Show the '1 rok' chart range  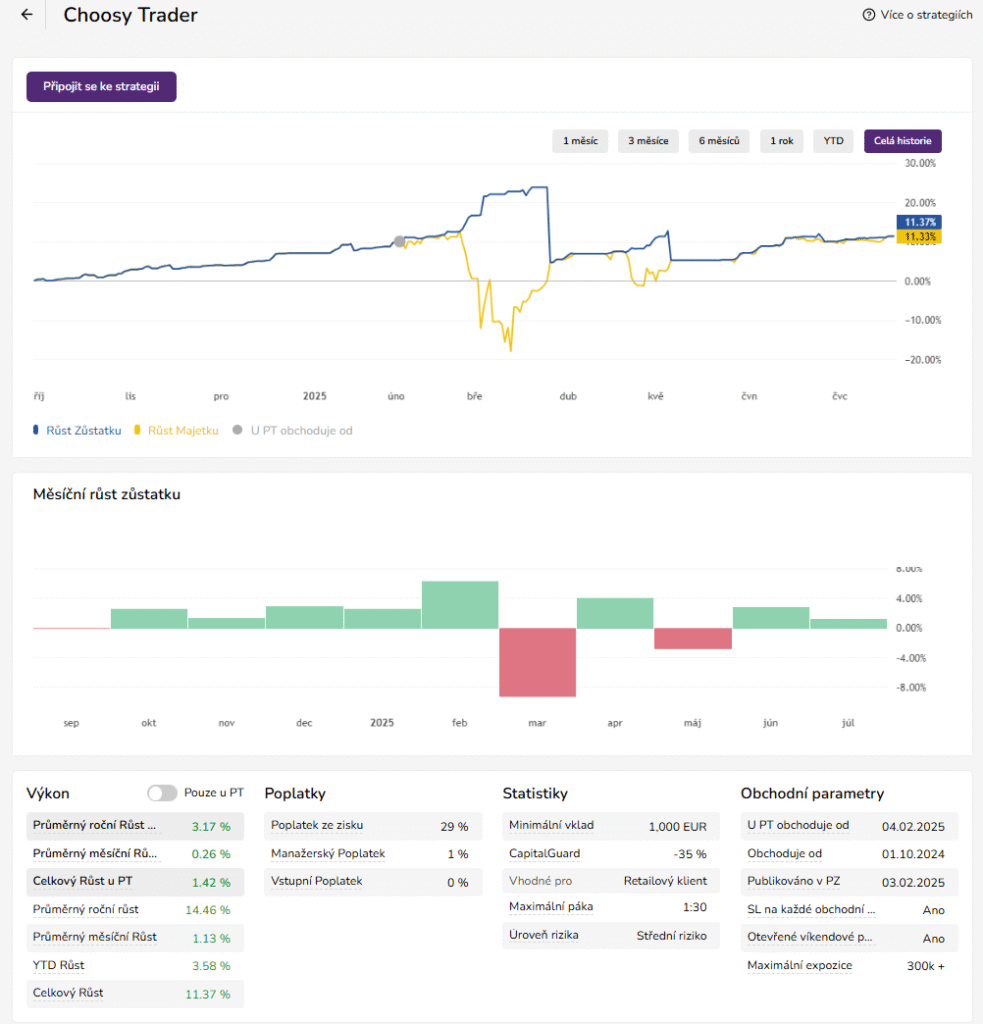point(781,142)
